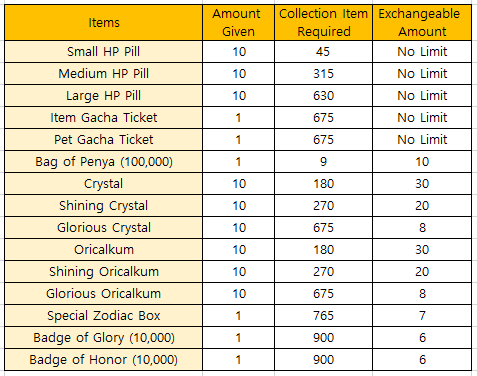Screen dimensions: 477x376
Task: Select the Large HP Pill cell
Action: 104,96
